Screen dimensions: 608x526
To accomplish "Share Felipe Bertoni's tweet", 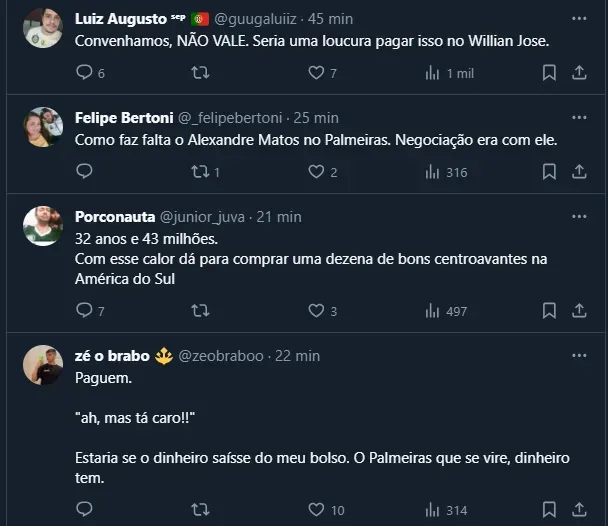I will coord(579,172).
